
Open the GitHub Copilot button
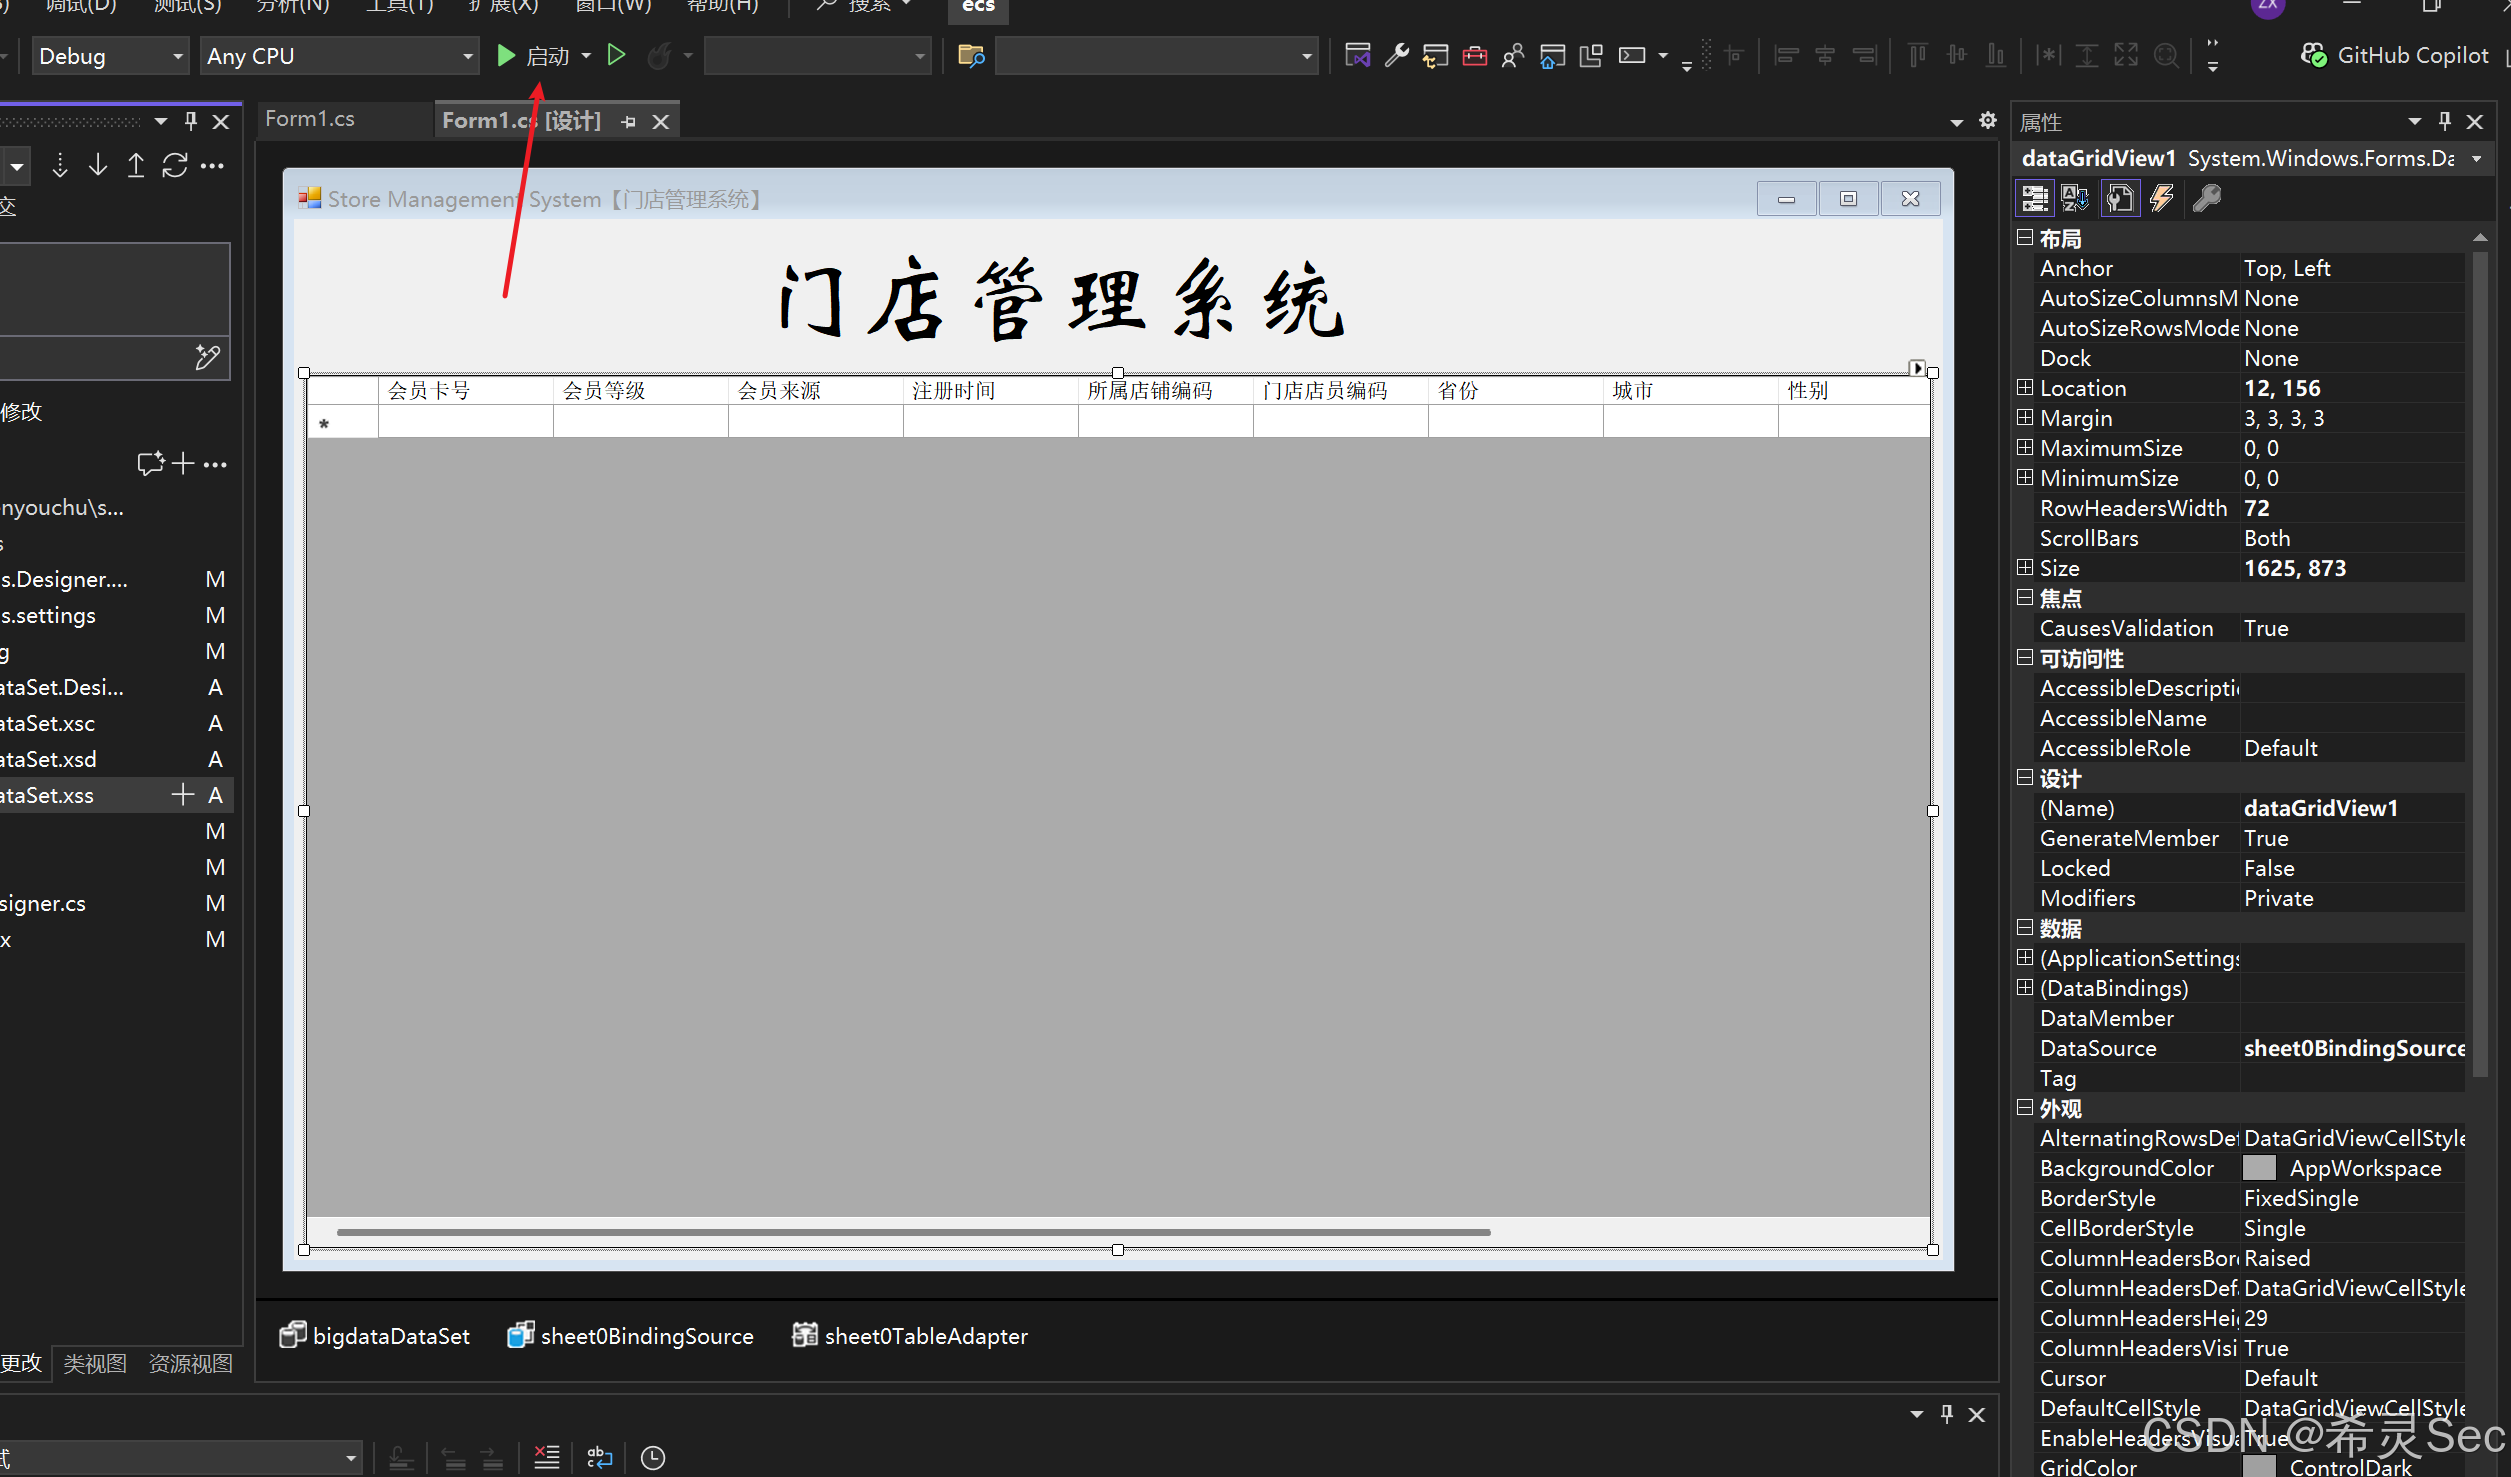coord(2394,56)
